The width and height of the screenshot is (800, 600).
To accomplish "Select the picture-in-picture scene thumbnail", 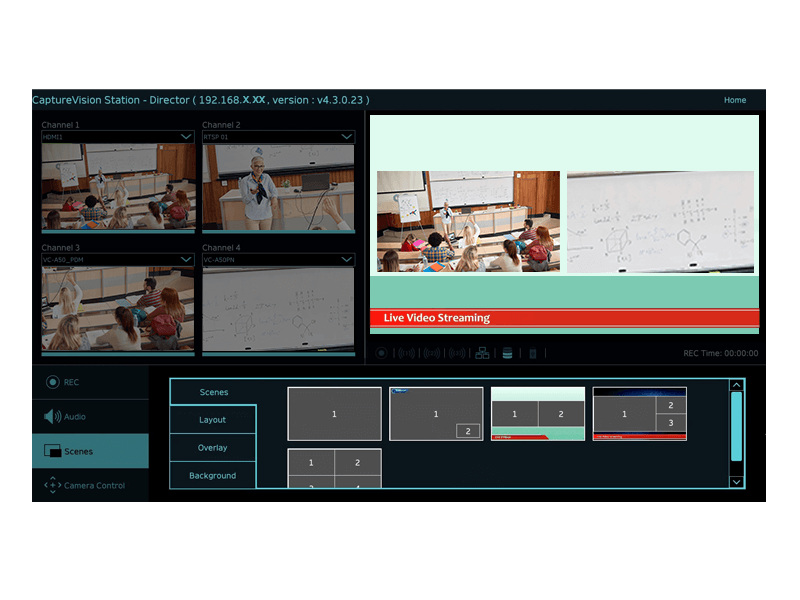I will point(436,414).
